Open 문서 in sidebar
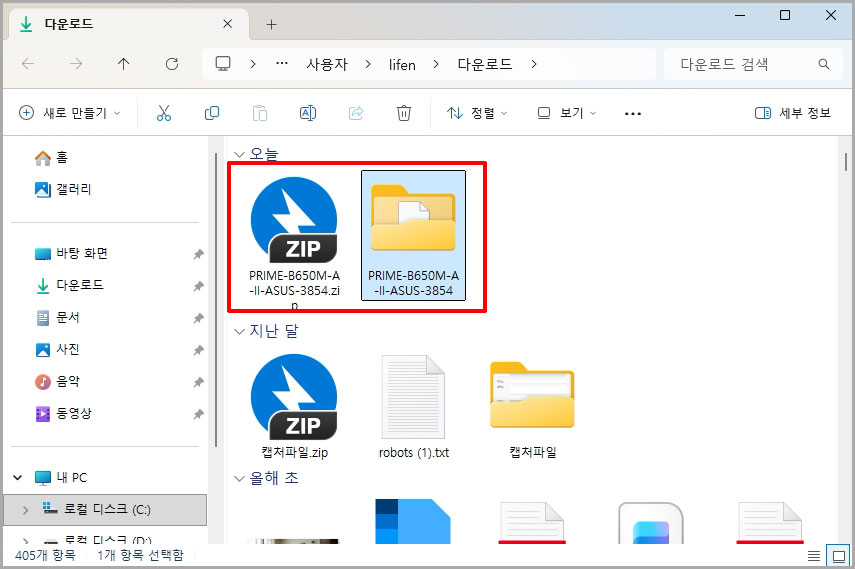855x569 pixels. click(57, 318)
